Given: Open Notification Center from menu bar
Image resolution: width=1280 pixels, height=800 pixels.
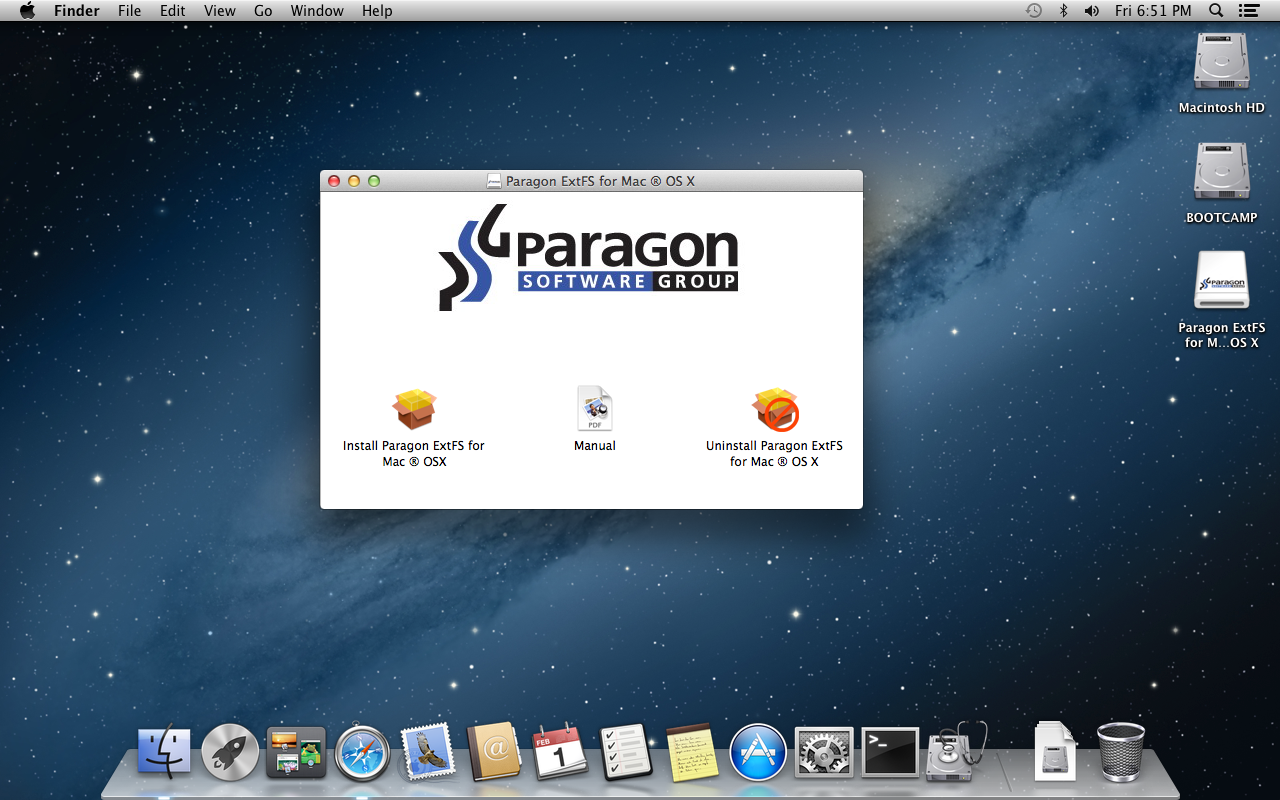Looking at the screenshot, I should pyautogui.click(x=1248, y=11).
